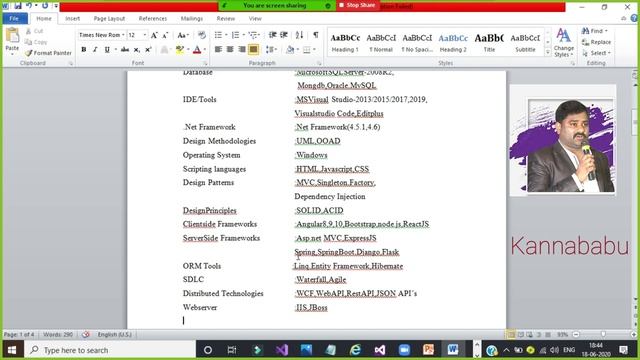640x360 pixels.
Task: Click the Windows taskbar search box
Action: tap(110, 350)
